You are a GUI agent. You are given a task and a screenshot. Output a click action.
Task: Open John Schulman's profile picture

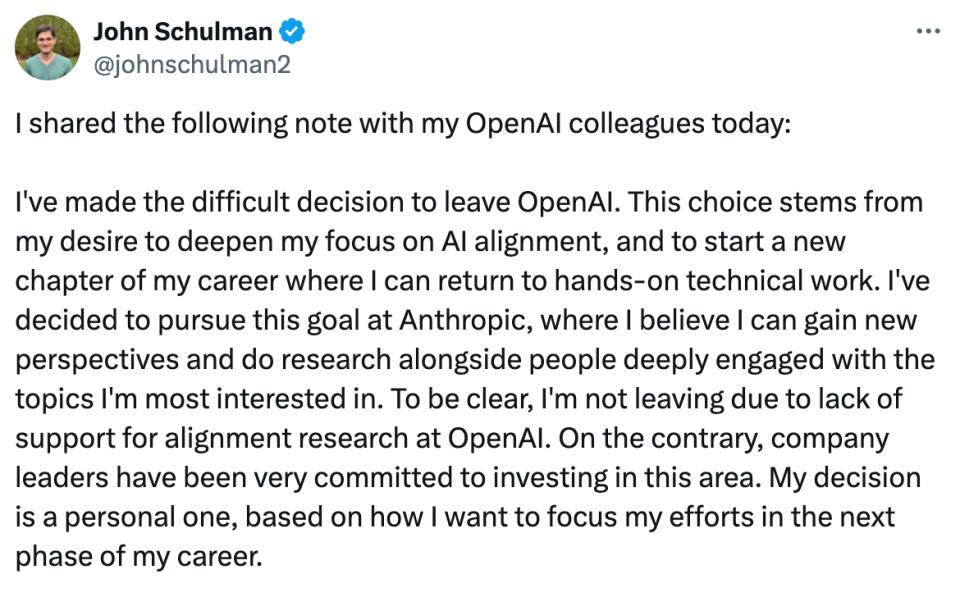pyautogui.click(x=47, y=47)
